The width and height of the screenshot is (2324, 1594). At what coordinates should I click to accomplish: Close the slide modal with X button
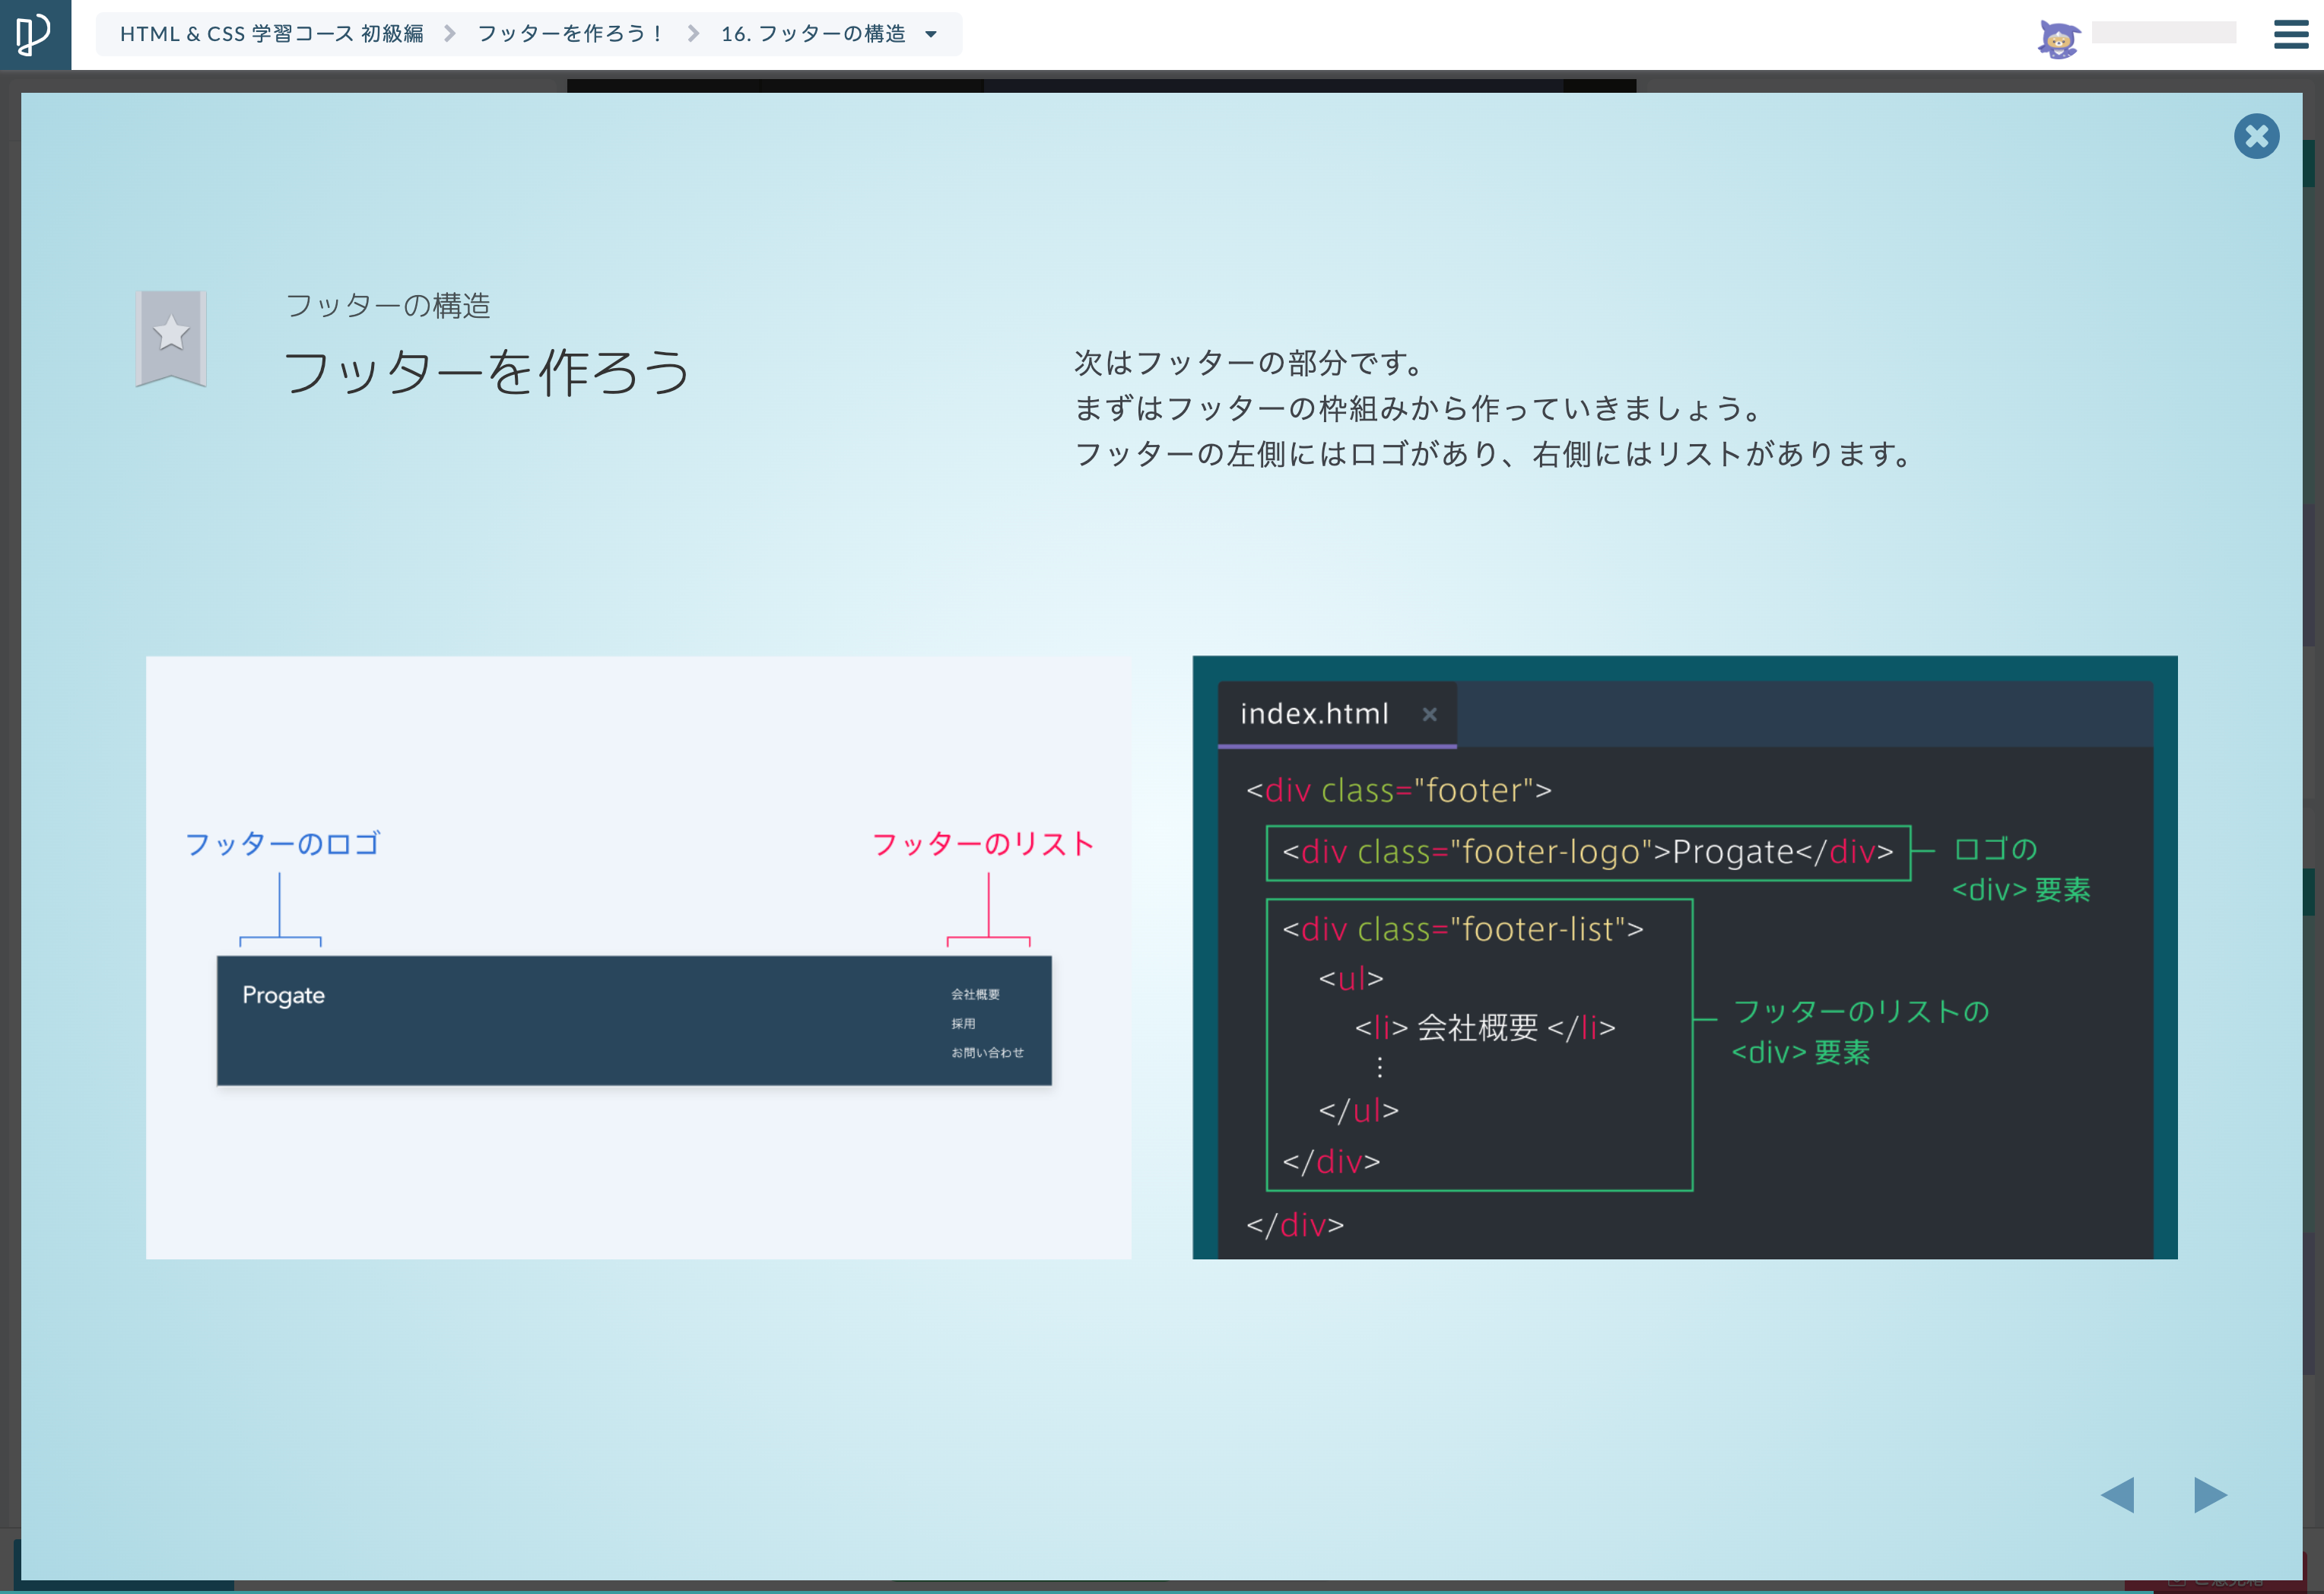pyautogui.click(x=2256, y=136)
